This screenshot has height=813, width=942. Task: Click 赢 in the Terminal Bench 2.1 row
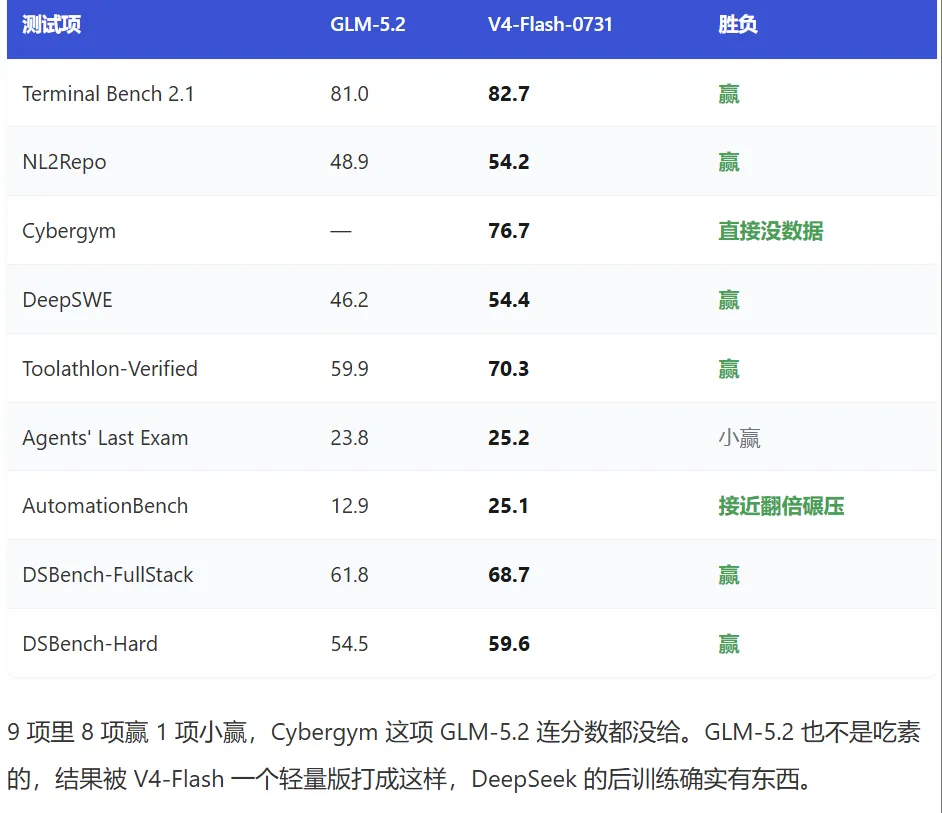tap(729, 94)
